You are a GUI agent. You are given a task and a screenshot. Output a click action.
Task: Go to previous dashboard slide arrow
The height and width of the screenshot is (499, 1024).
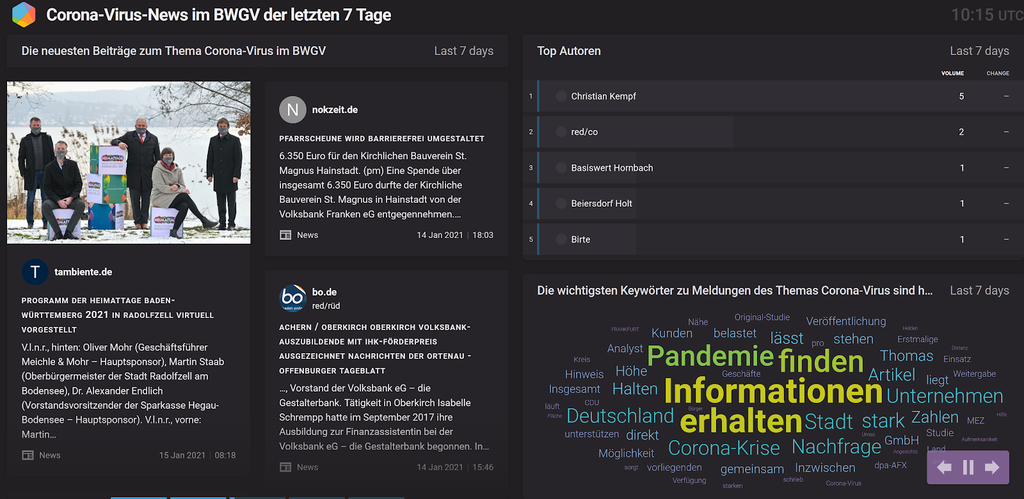(944, 467)
